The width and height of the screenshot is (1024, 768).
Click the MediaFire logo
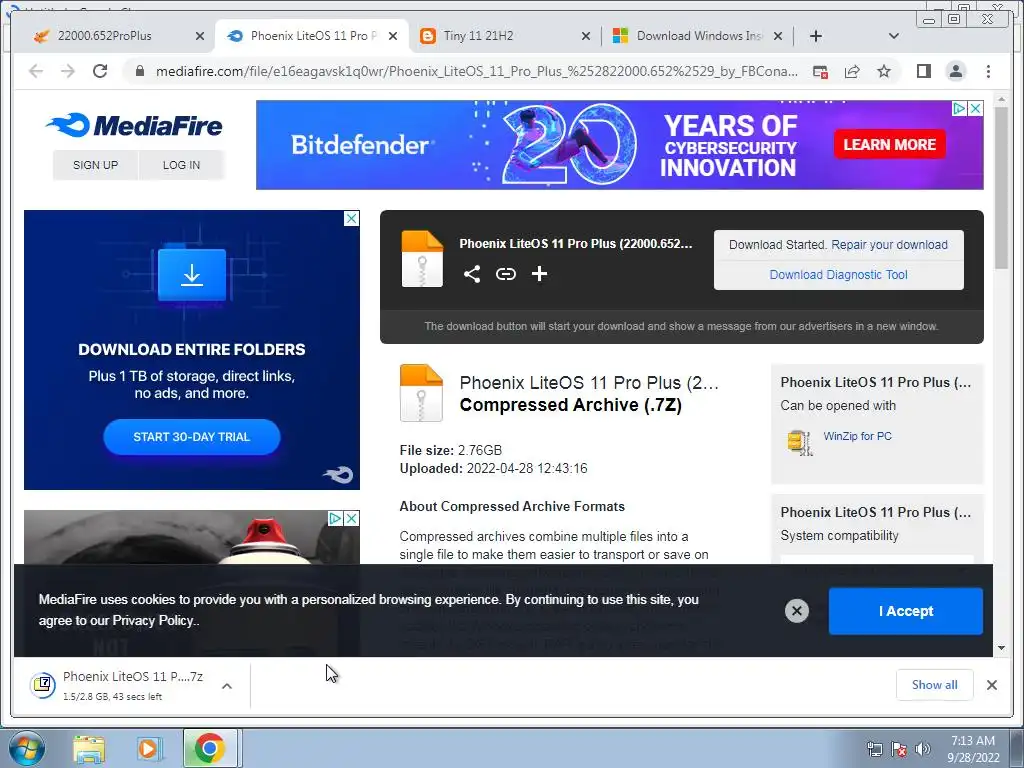click(x=135, y=125)
